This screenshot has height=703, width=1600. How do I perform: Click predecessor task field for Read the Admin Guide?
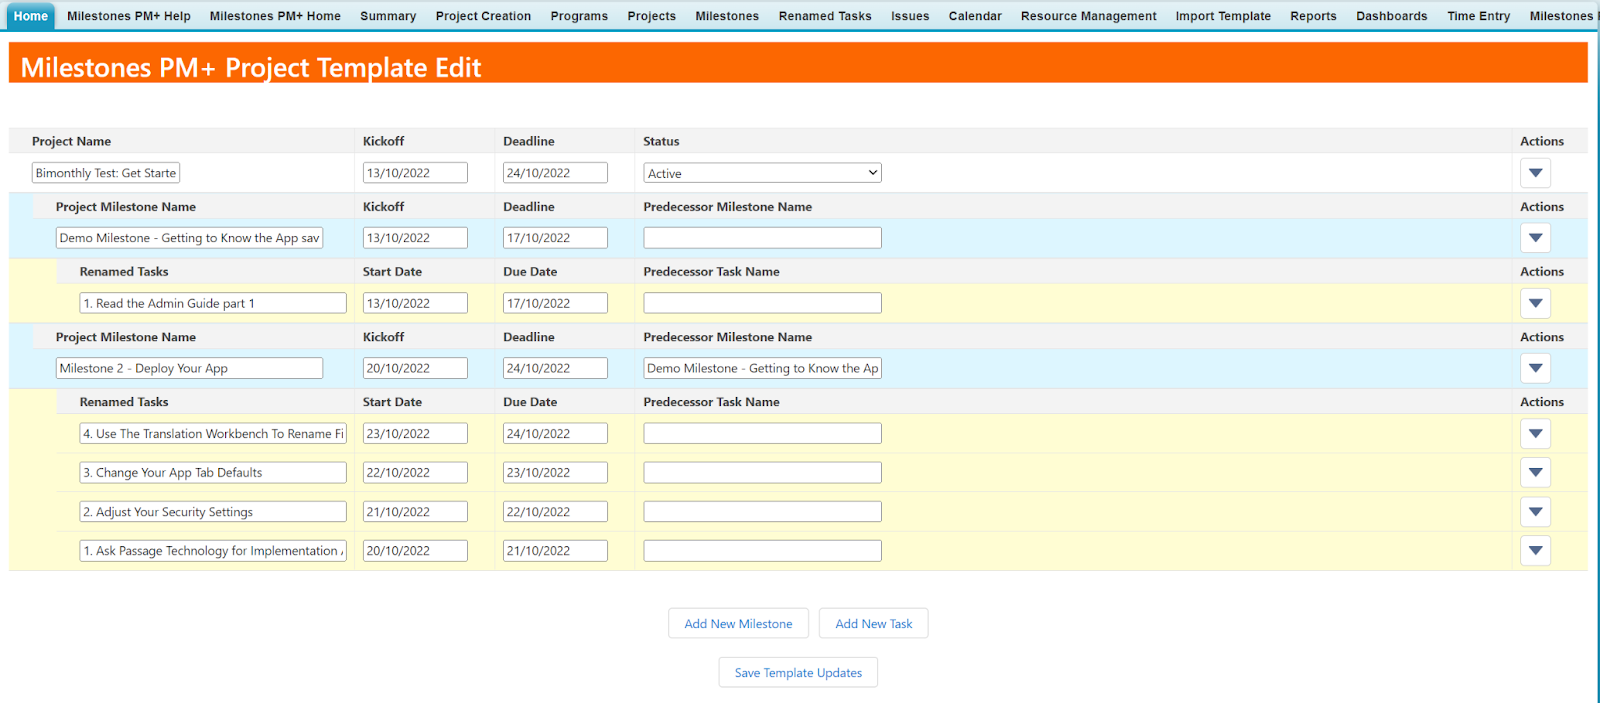[763, 303]
